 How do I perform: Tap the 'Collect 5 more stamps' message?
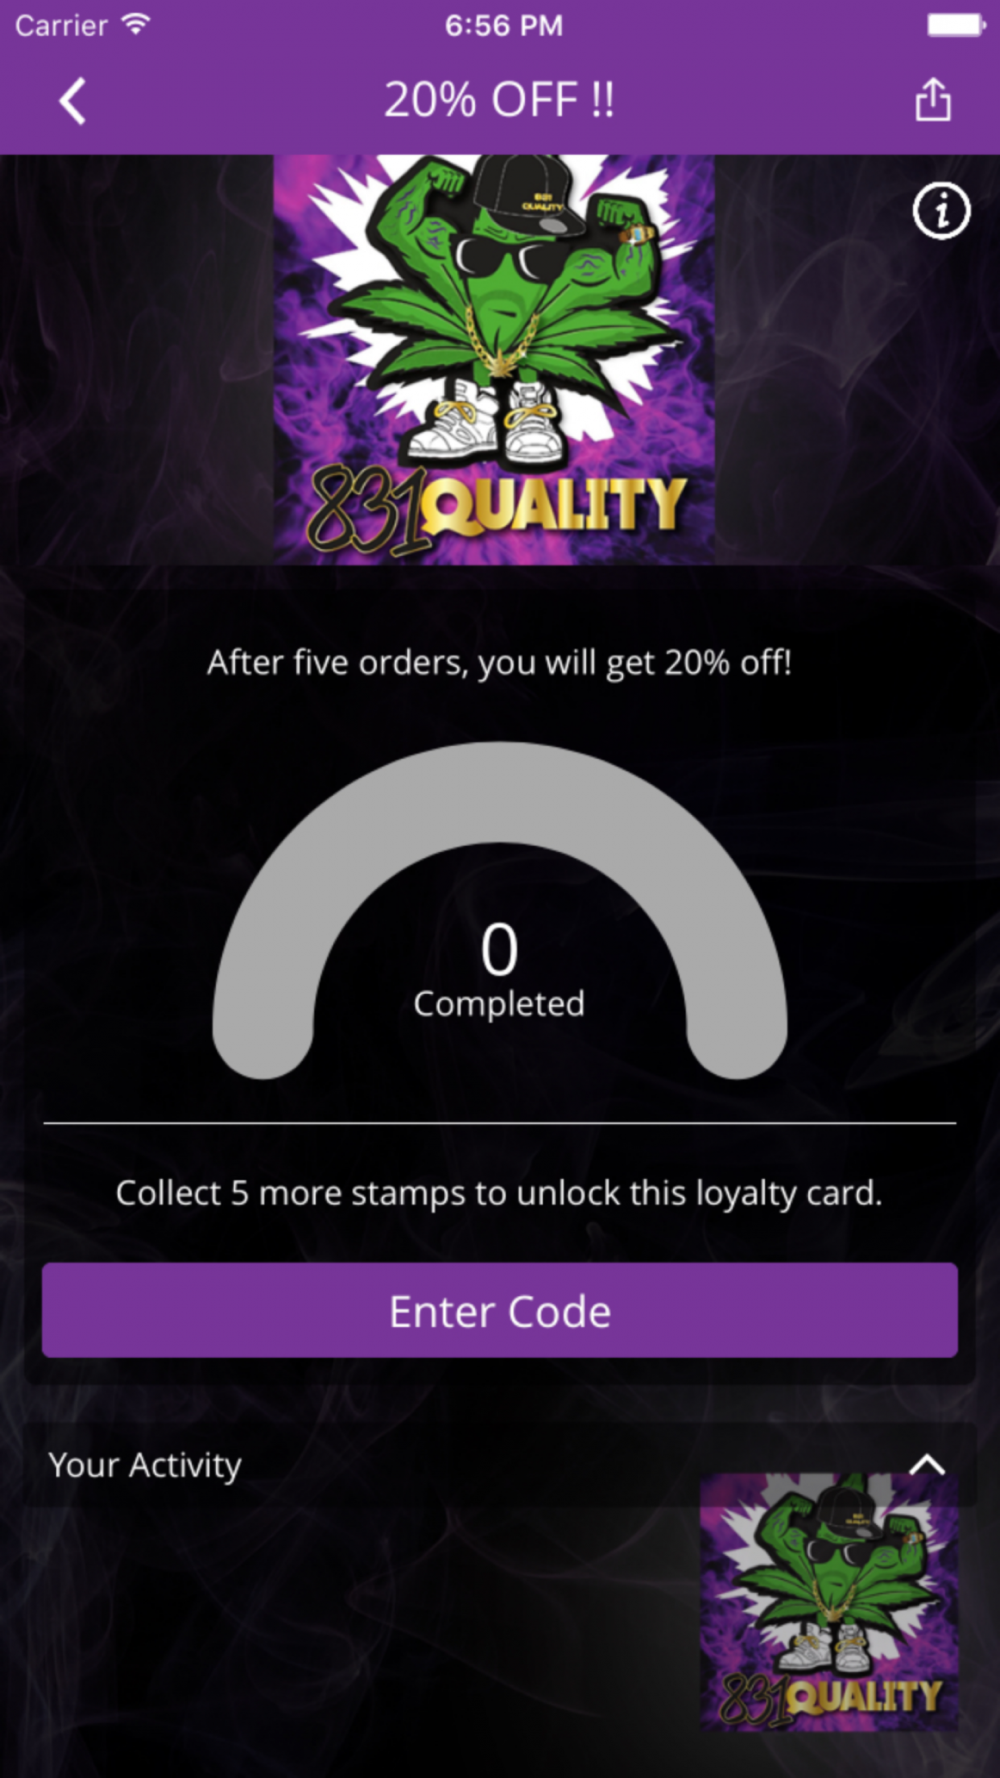coord(499,1193)
